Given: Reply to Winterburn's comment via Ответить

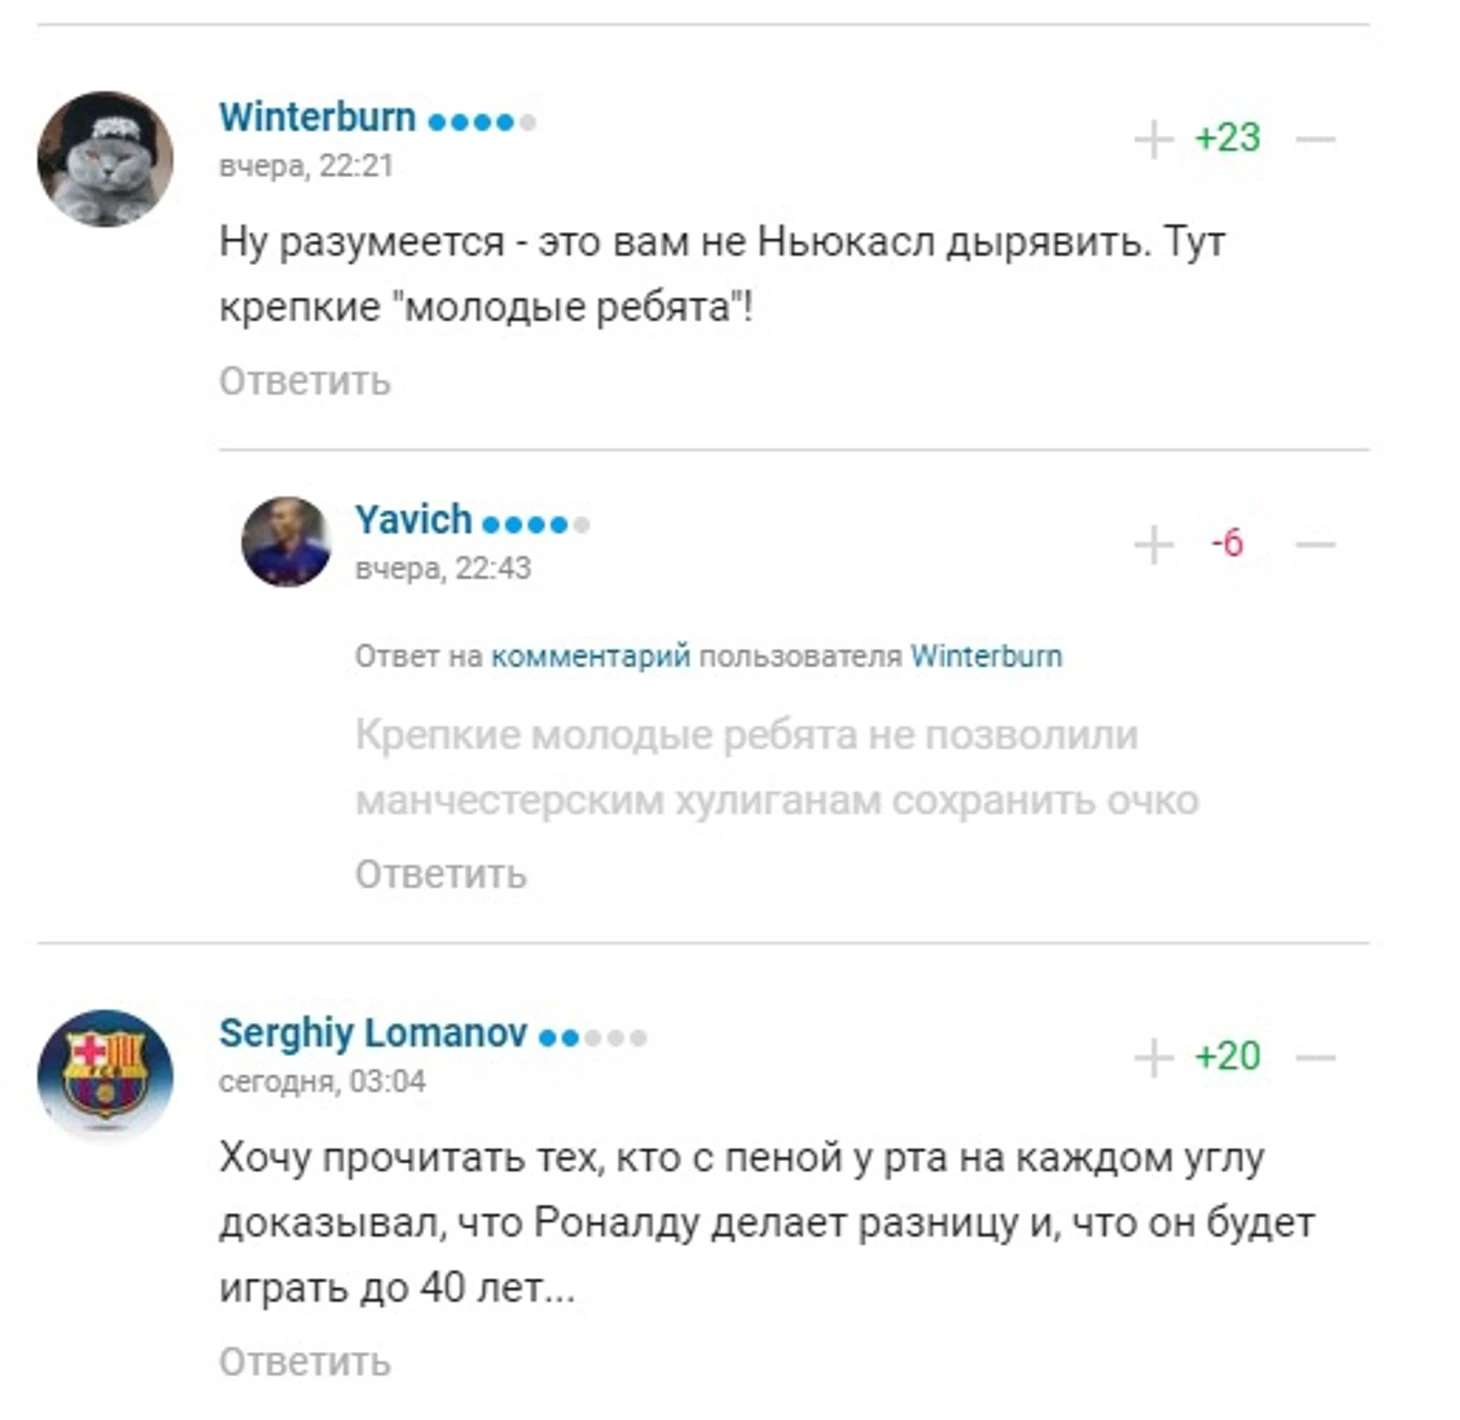Looking at the screenshot, I should pyautogui.click(x=305, y=381).
